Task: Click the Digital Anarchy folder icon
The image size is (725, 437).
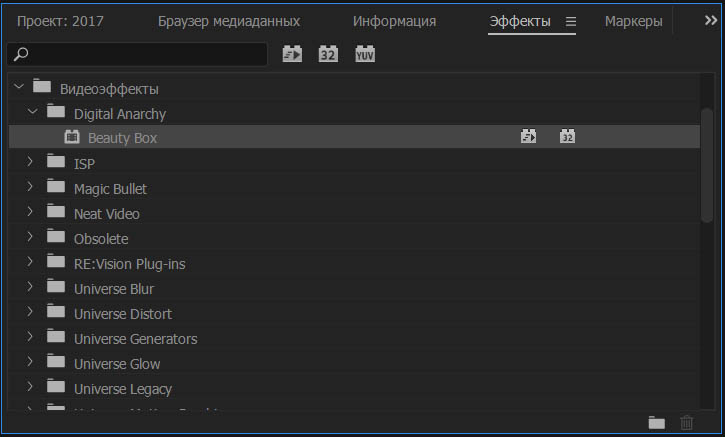Action: [56, 111]
